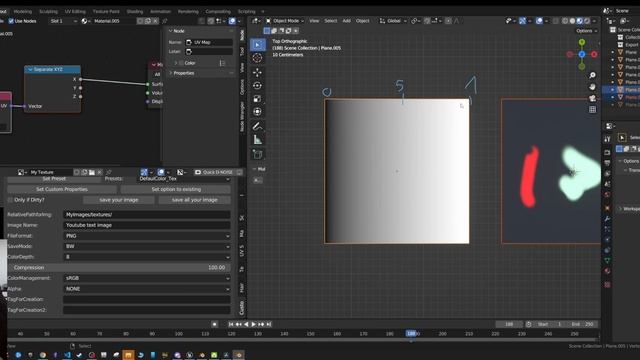Open the ColorDepth dropdown
This screenshot has height=360, width=640.
(x=147, y=257)
